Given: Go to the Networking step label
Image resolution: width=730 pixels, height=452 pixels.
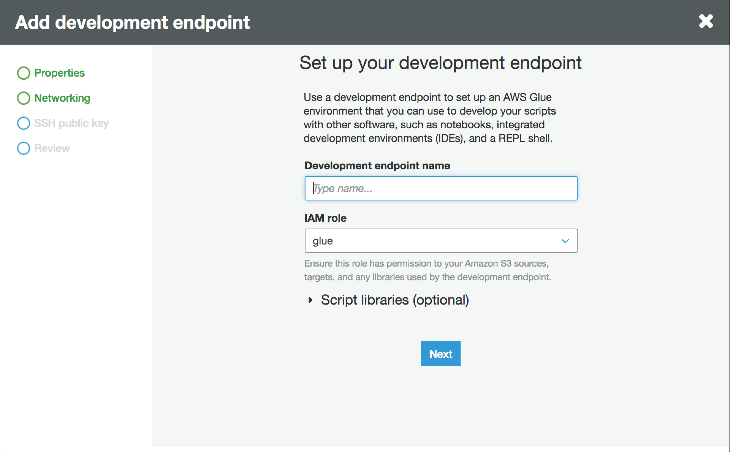Looking at the screenshot, I should [x=62, y=98].
